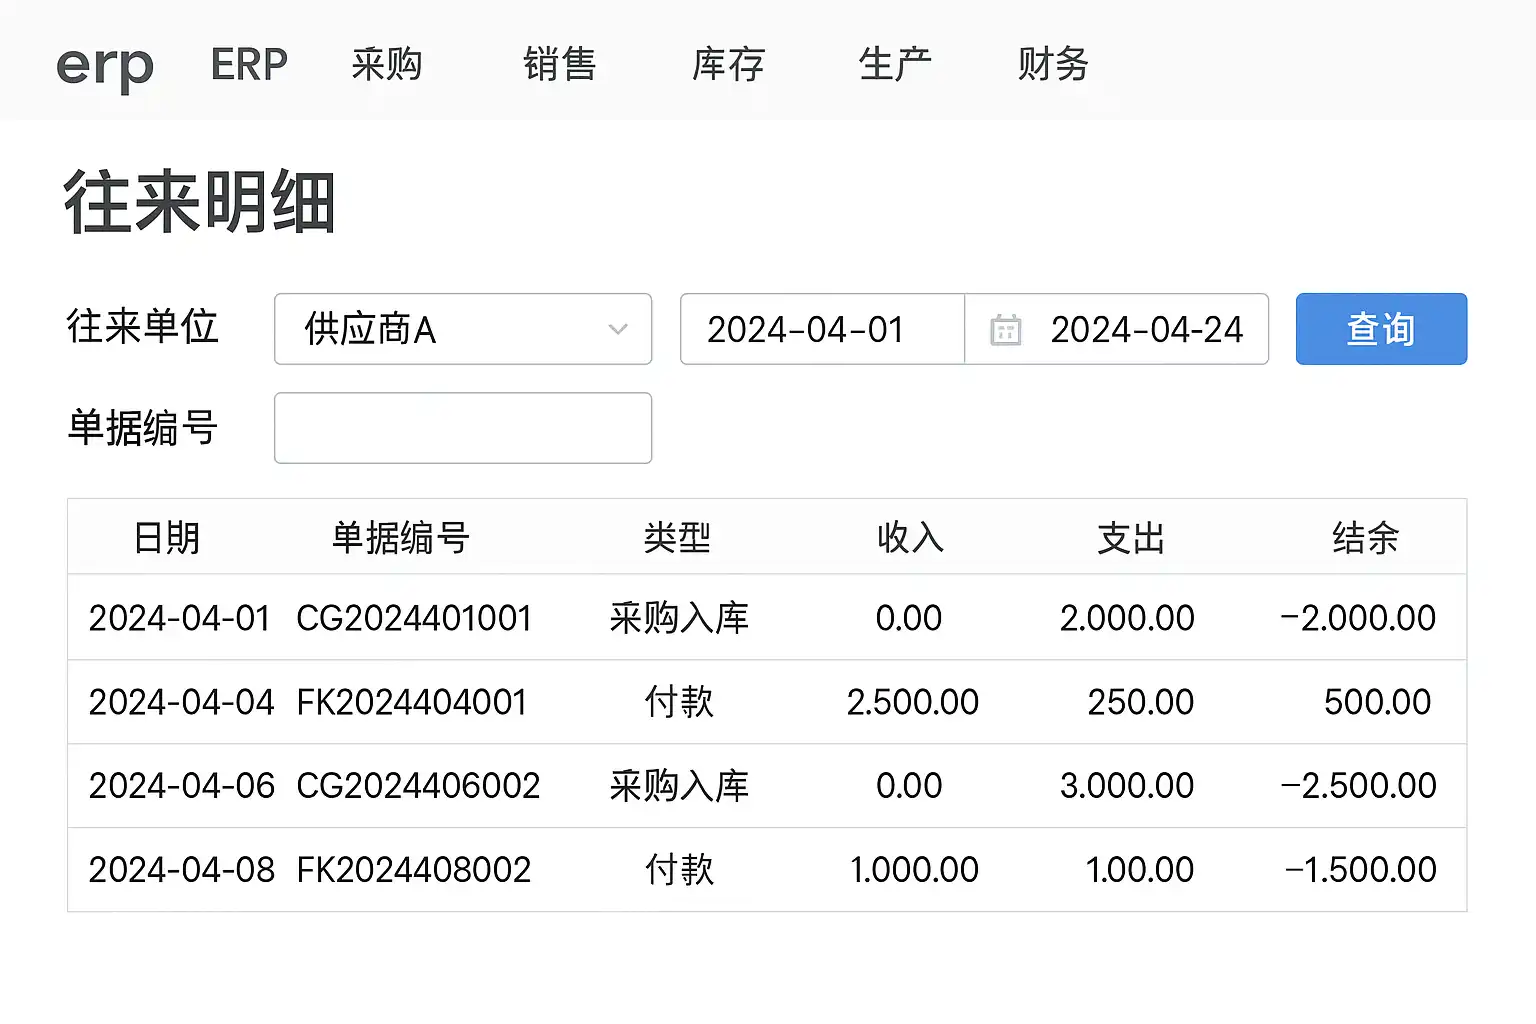The image size is (1536, 1024).
Task: Select the FK2024408002 row entry
Action: [414, 870]
